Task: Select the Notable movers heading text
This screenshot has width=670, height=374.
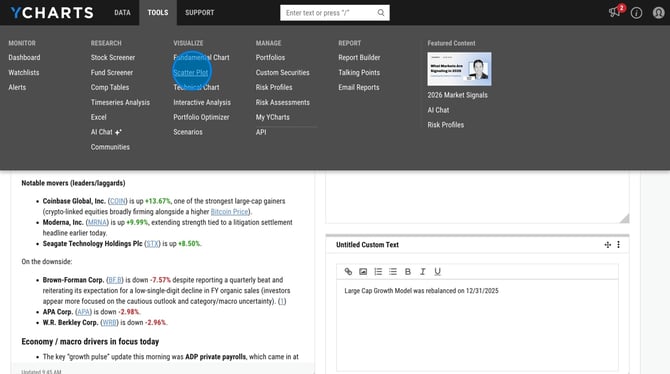Action: (73, 183)
